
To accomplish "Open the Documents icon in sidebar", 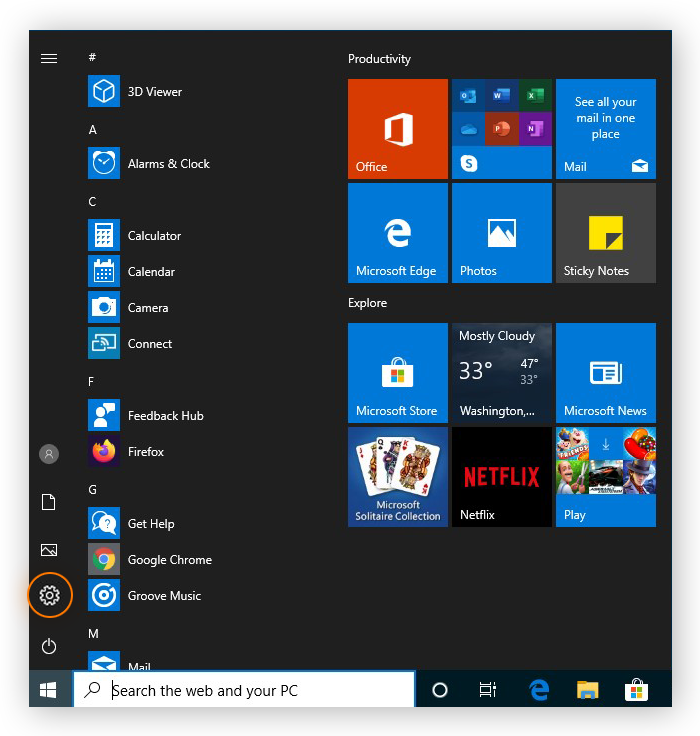I will pos(49,502).
